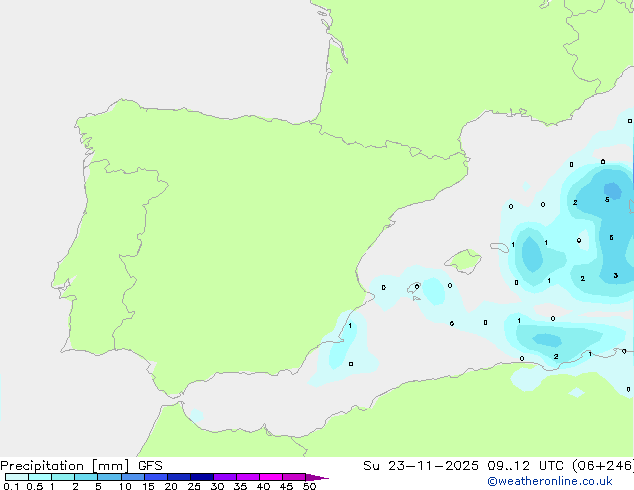Click legend label '45'
Viewport: 634px width, 490px height.
coord(286,486)
